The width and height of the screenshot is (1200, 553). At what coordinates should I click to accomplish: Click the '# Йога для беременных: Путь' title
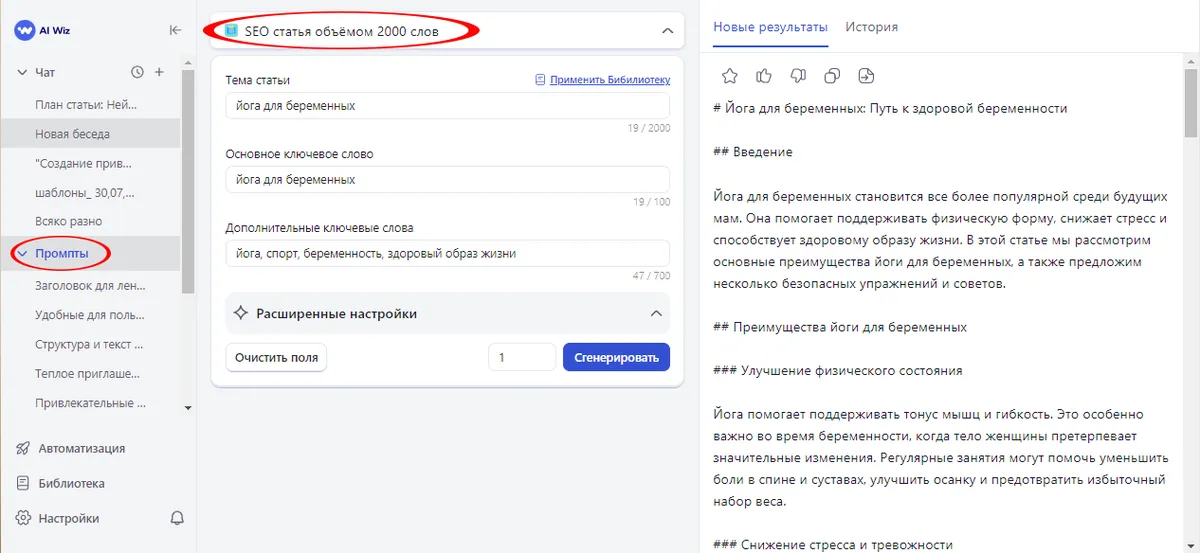[x=891, y=108]
